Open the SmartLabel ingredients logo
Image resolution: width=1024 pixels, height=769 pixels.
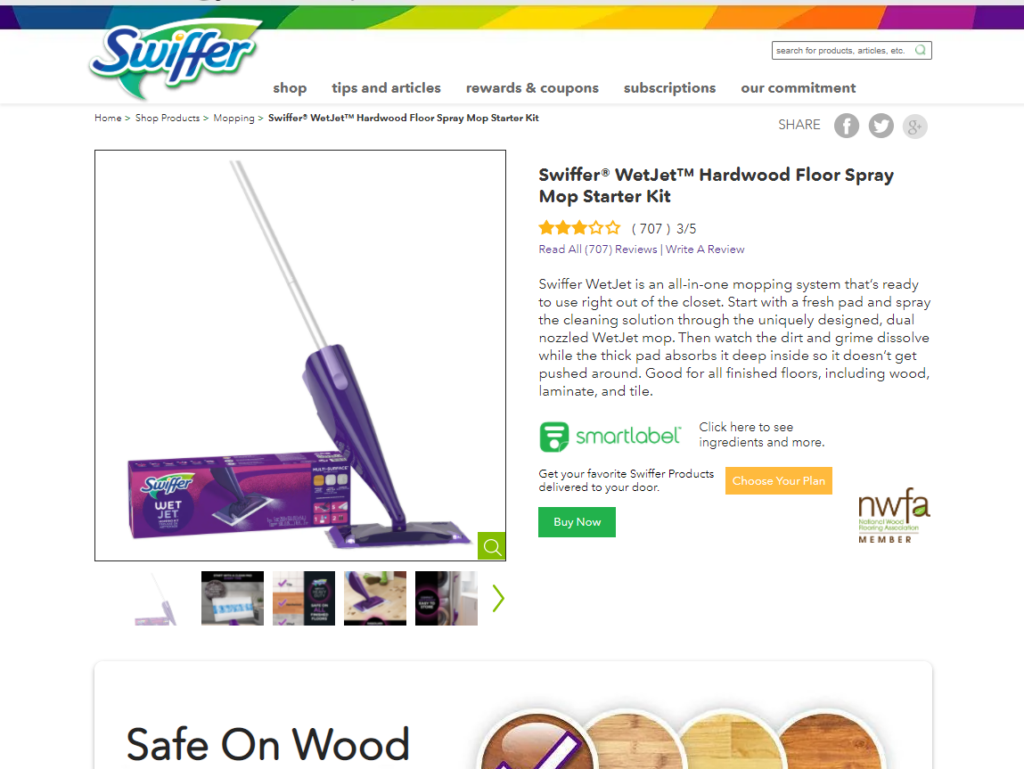[609, 436]
